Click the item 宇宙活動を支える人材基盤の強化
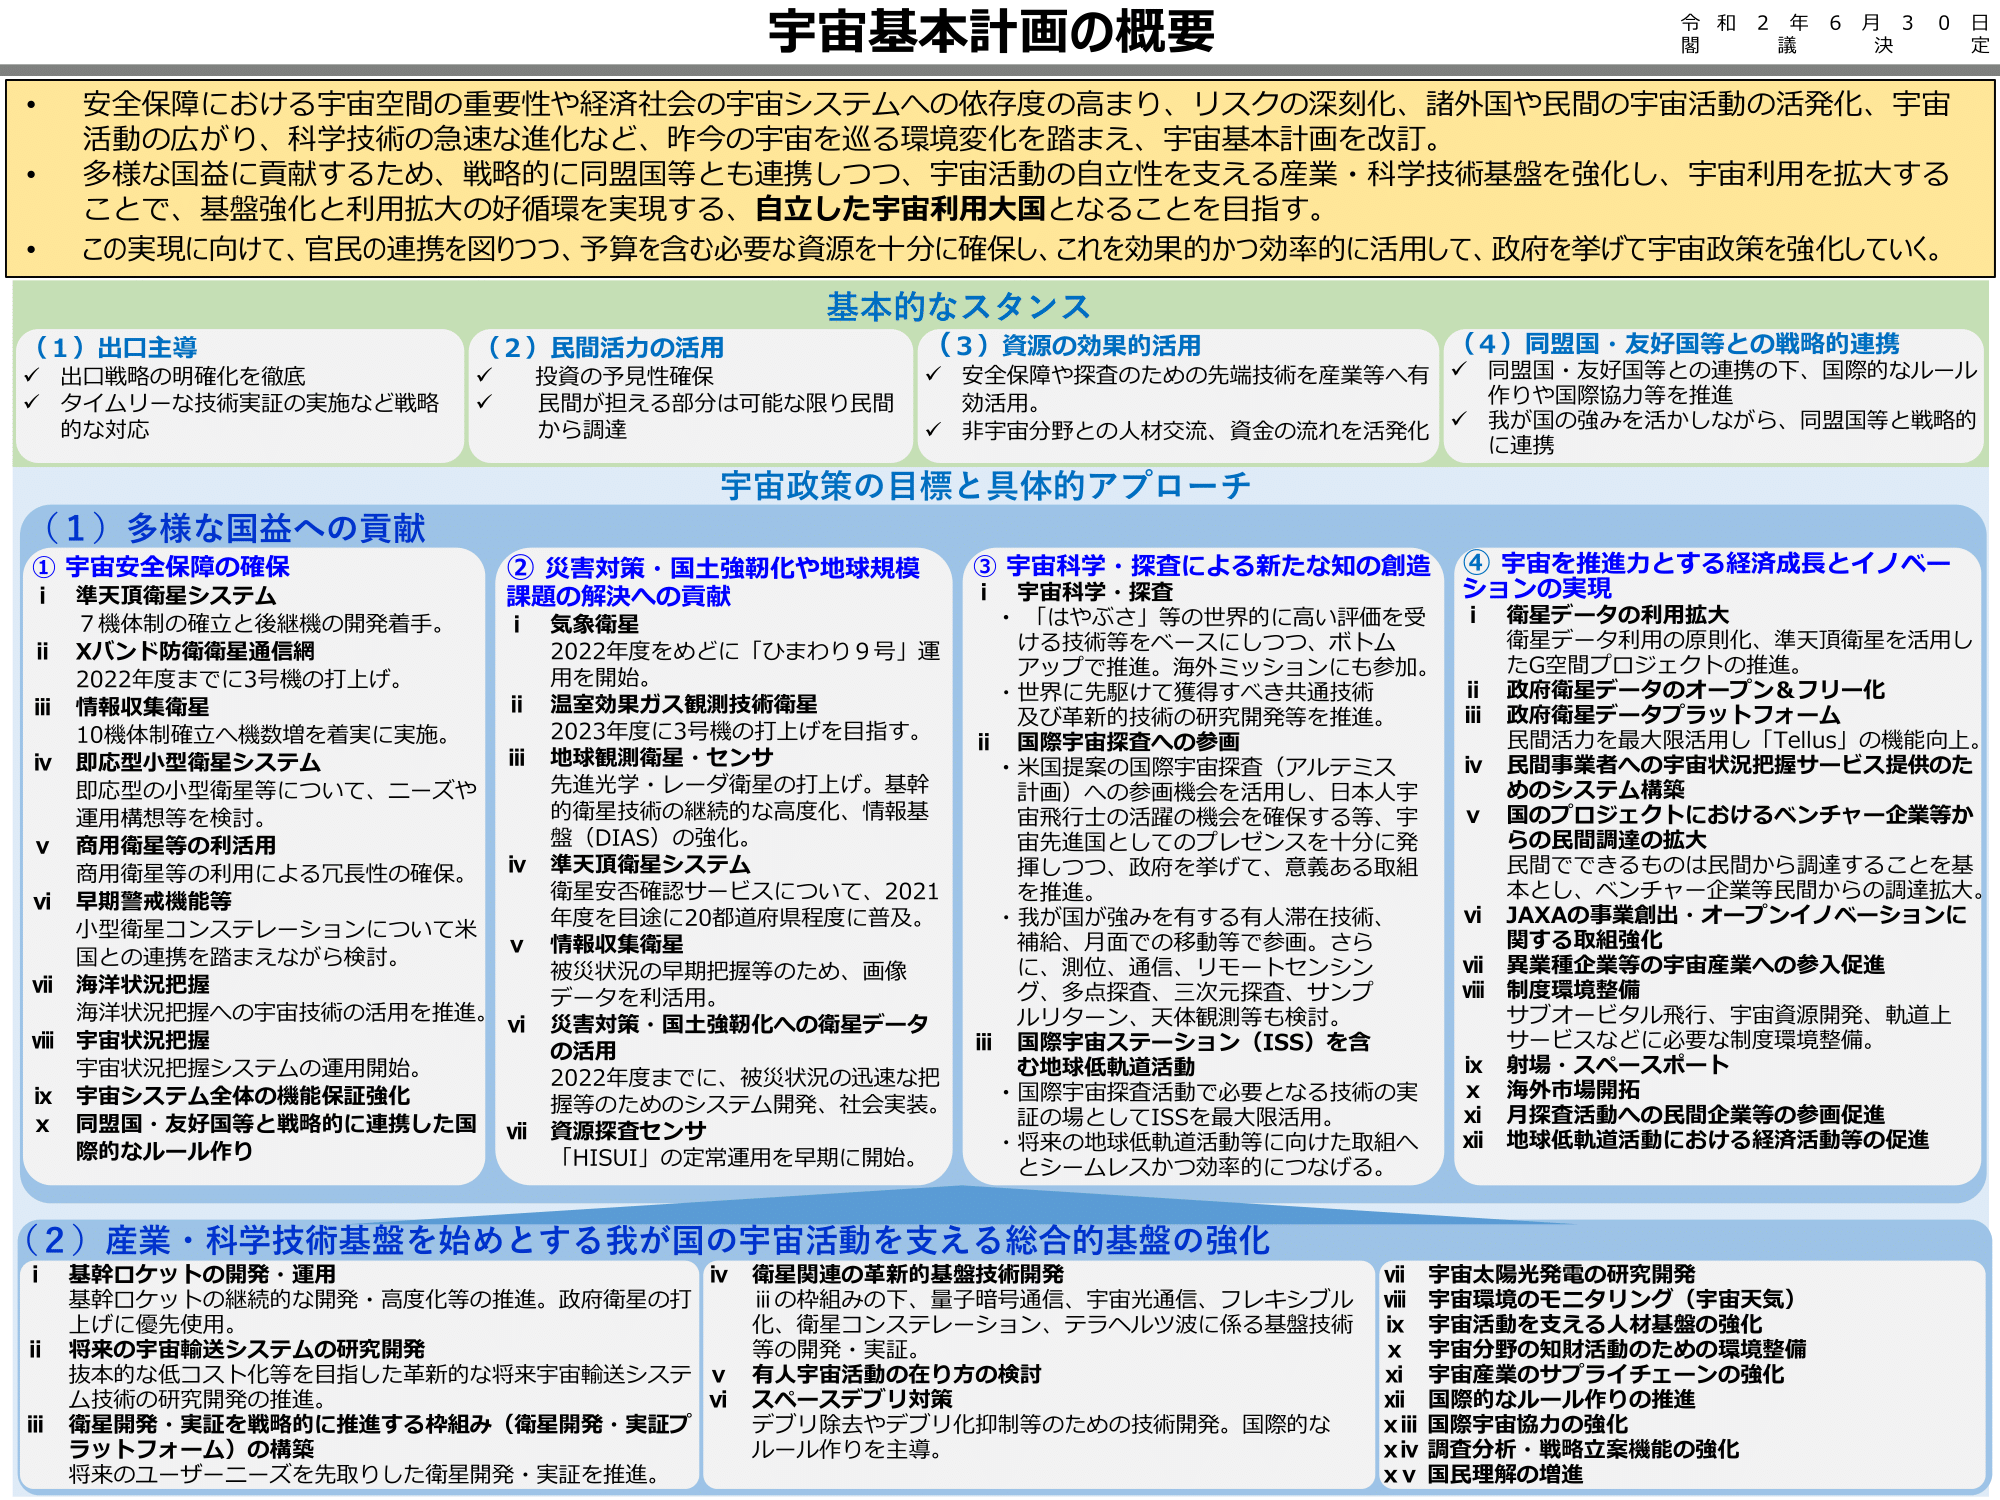The width and height of the screenshot is (2000, 1500). (1595, 1325)
